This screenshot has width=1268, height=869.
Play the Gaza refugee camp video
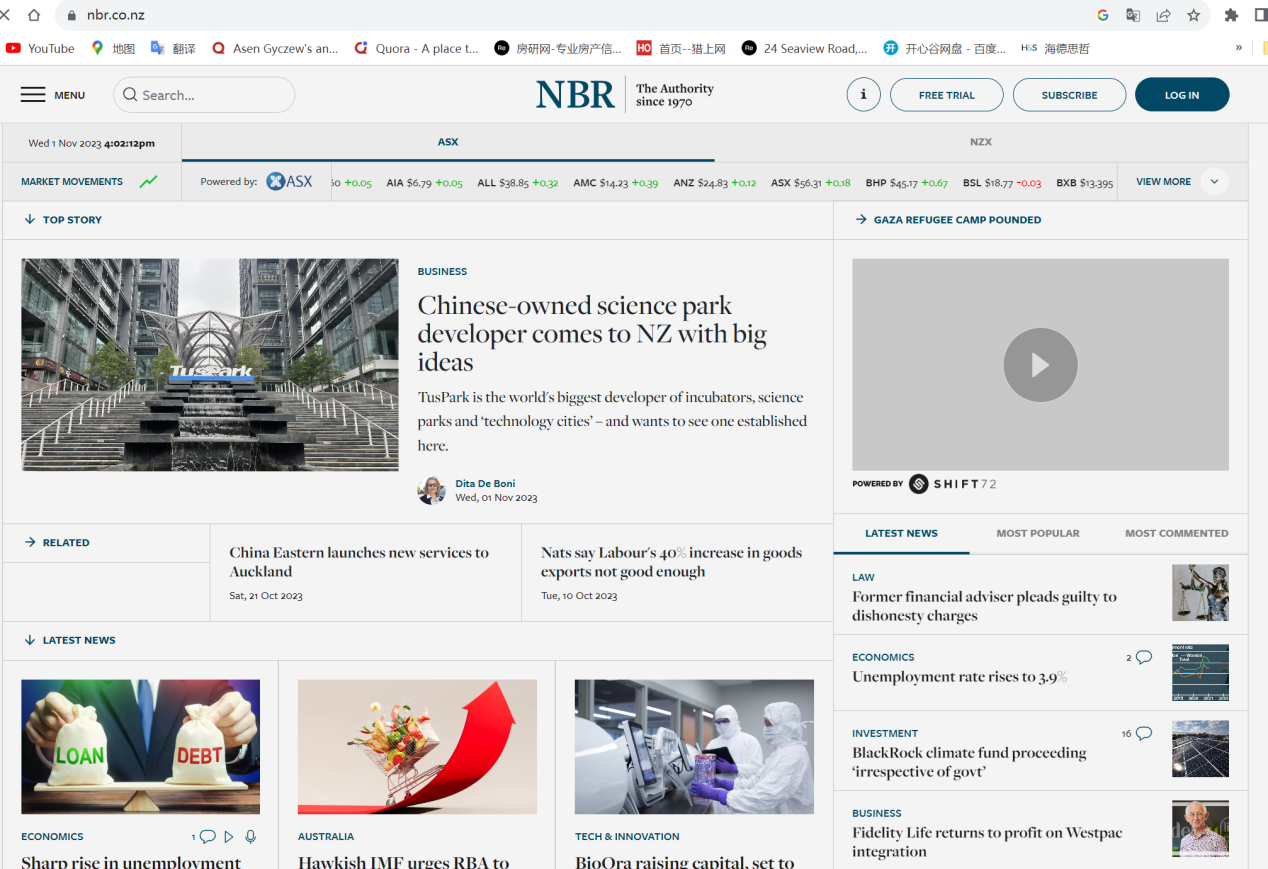1040,365
